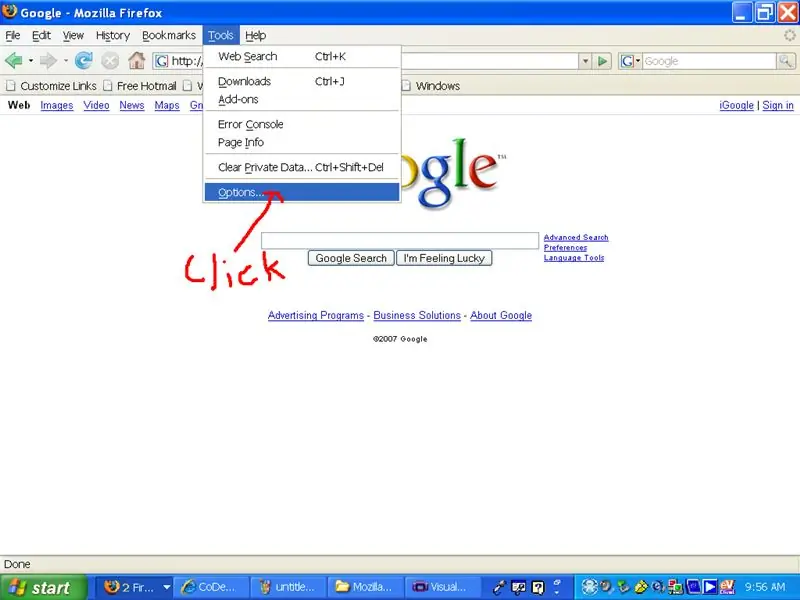Switch to the untitle... taskbar window

tap(288, 587)
